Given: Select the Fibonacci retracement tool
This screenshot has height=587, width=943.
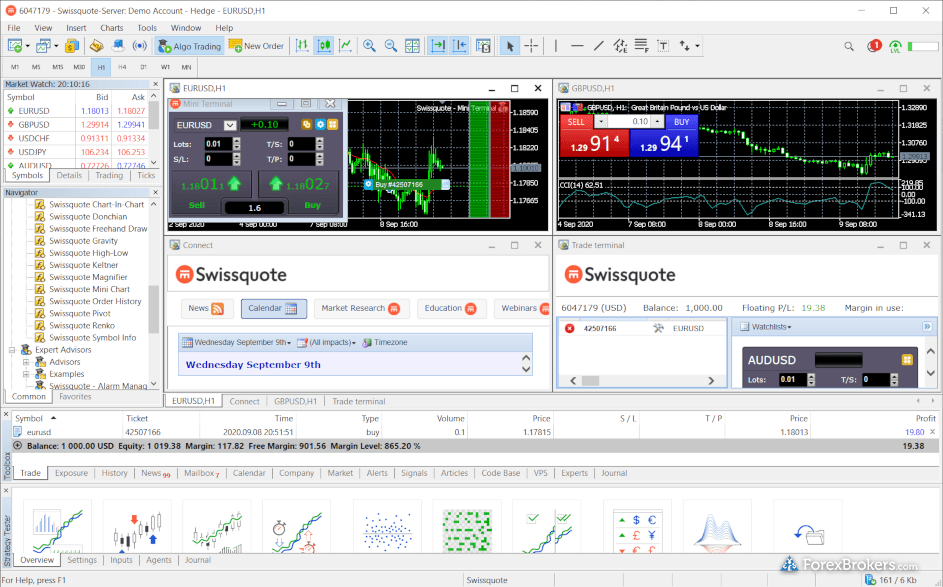Looking at the screenshot, I should tap(642, 46).
